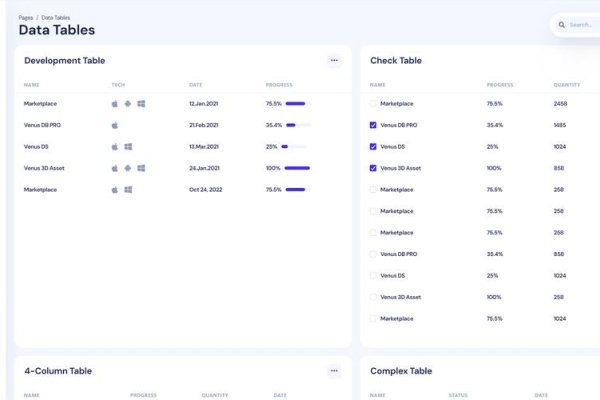The height and width of the screenshot is (400, 600).
Task: Click the Apple icon in the 24.Jan.2021 row
Action: point(115,168)
